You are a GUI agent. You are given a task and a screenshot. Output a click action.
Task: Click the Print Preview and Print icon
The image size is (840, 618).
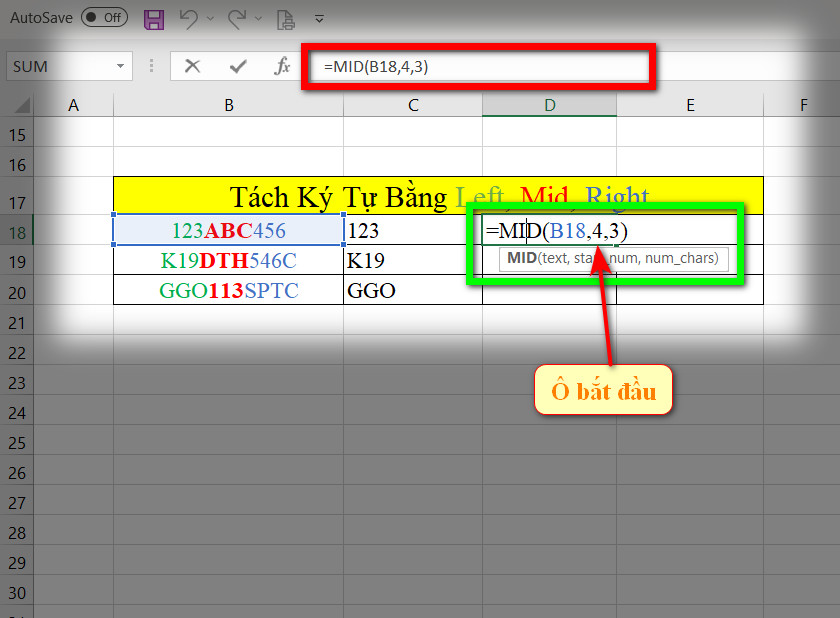coord(286,20)
